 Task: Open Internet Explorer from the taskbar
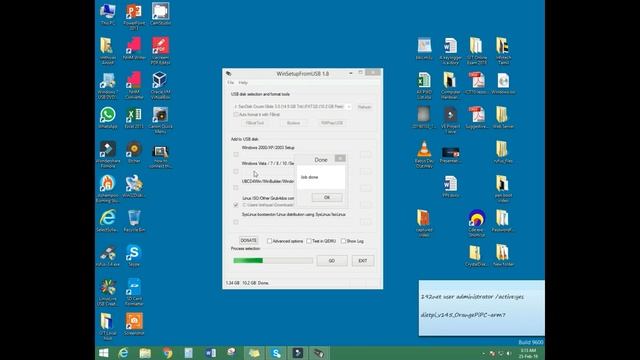pyautogui.click(x=123, y=353)
